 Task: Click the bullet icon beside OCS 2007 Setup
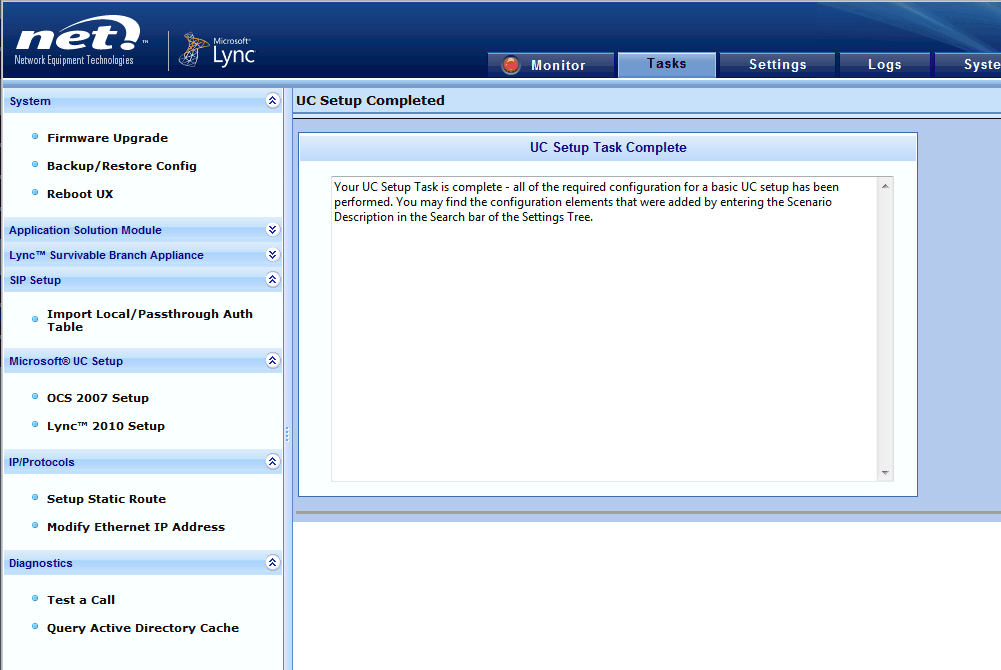35,397
